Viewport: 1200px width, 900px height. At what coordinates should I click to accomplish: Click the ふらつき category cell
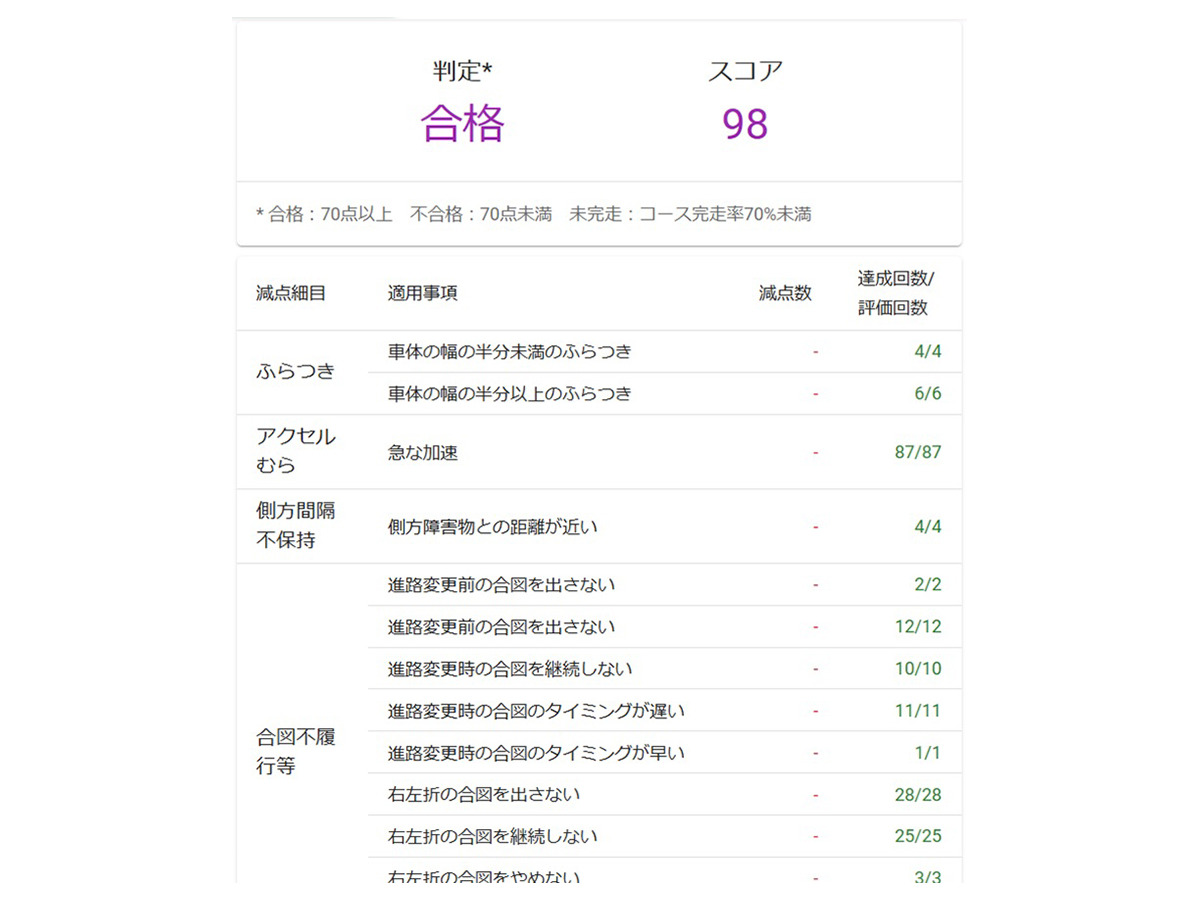coord(296,372)
